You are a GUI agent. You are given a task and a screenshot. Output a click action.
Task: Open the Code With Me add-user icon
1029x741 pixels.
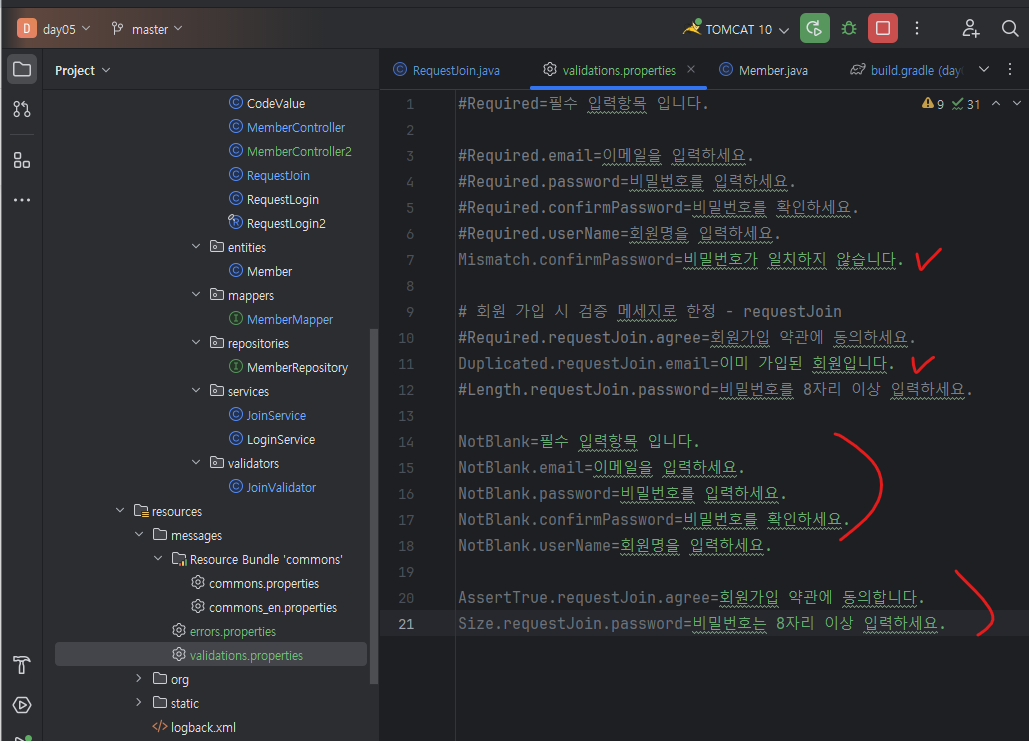coord(970,28)
